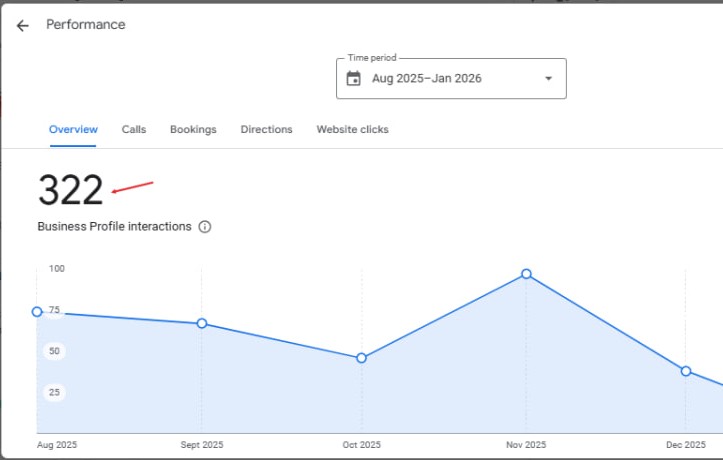
Task: Click the 322 interactions total number
Action: click(71, 190)
